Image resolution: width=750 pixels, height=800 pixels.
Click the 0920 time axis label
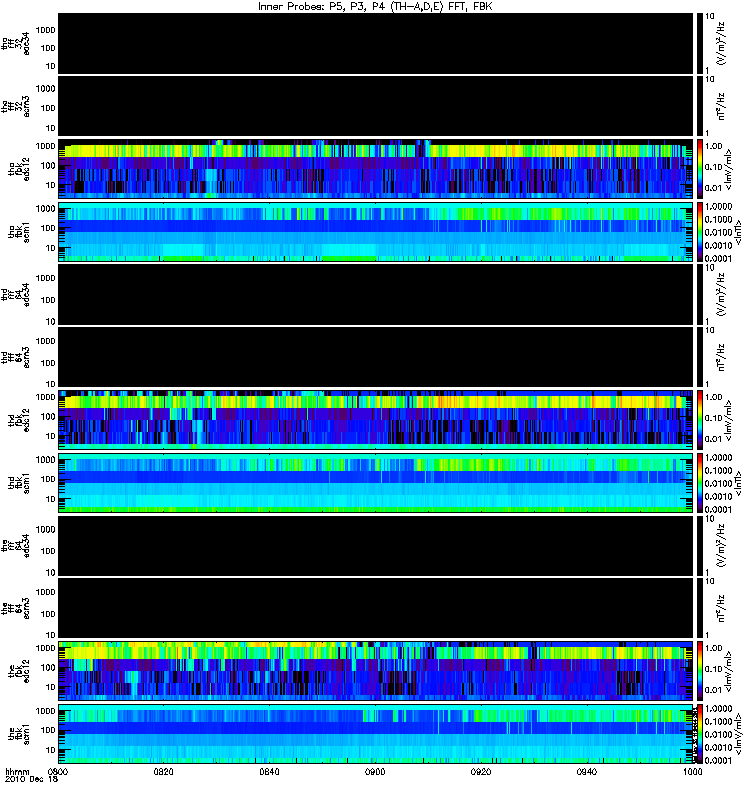[x=481, y=771]
